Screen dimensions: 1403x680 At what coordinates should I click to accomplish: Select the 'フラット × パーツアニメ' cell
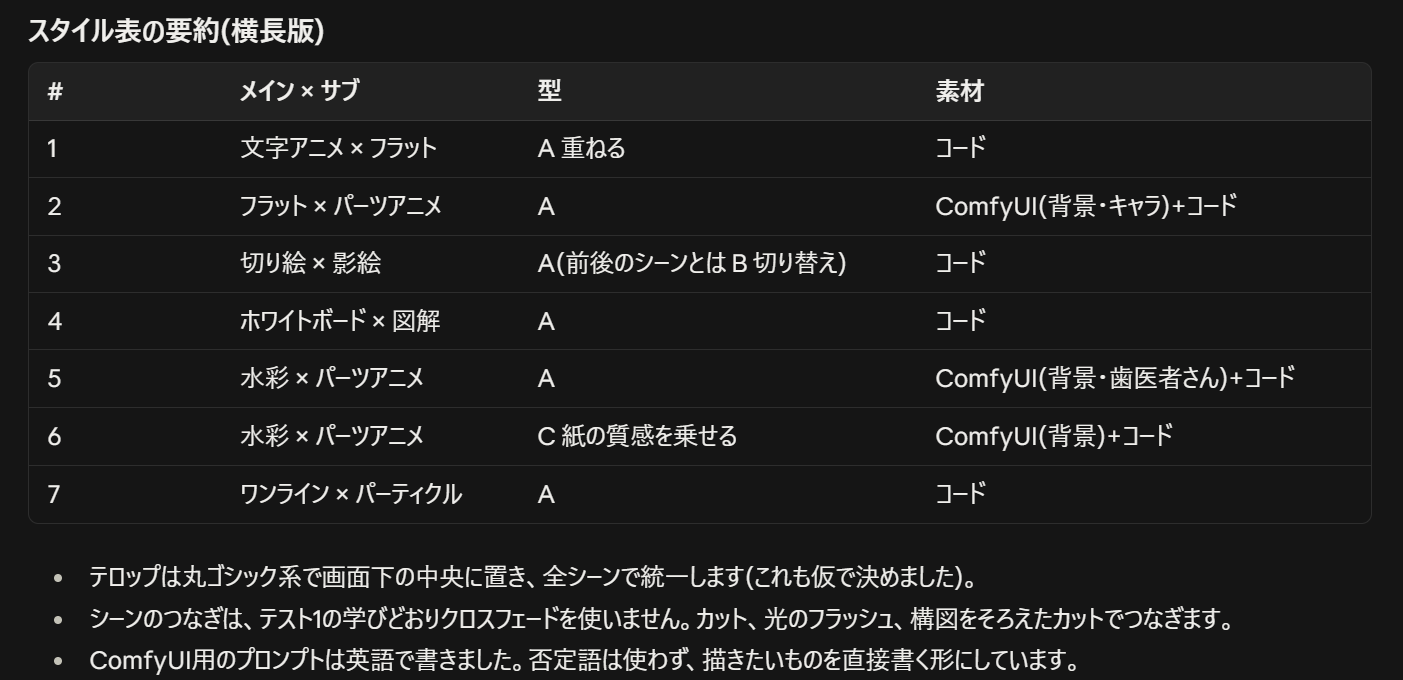click(x=341, y=207)
